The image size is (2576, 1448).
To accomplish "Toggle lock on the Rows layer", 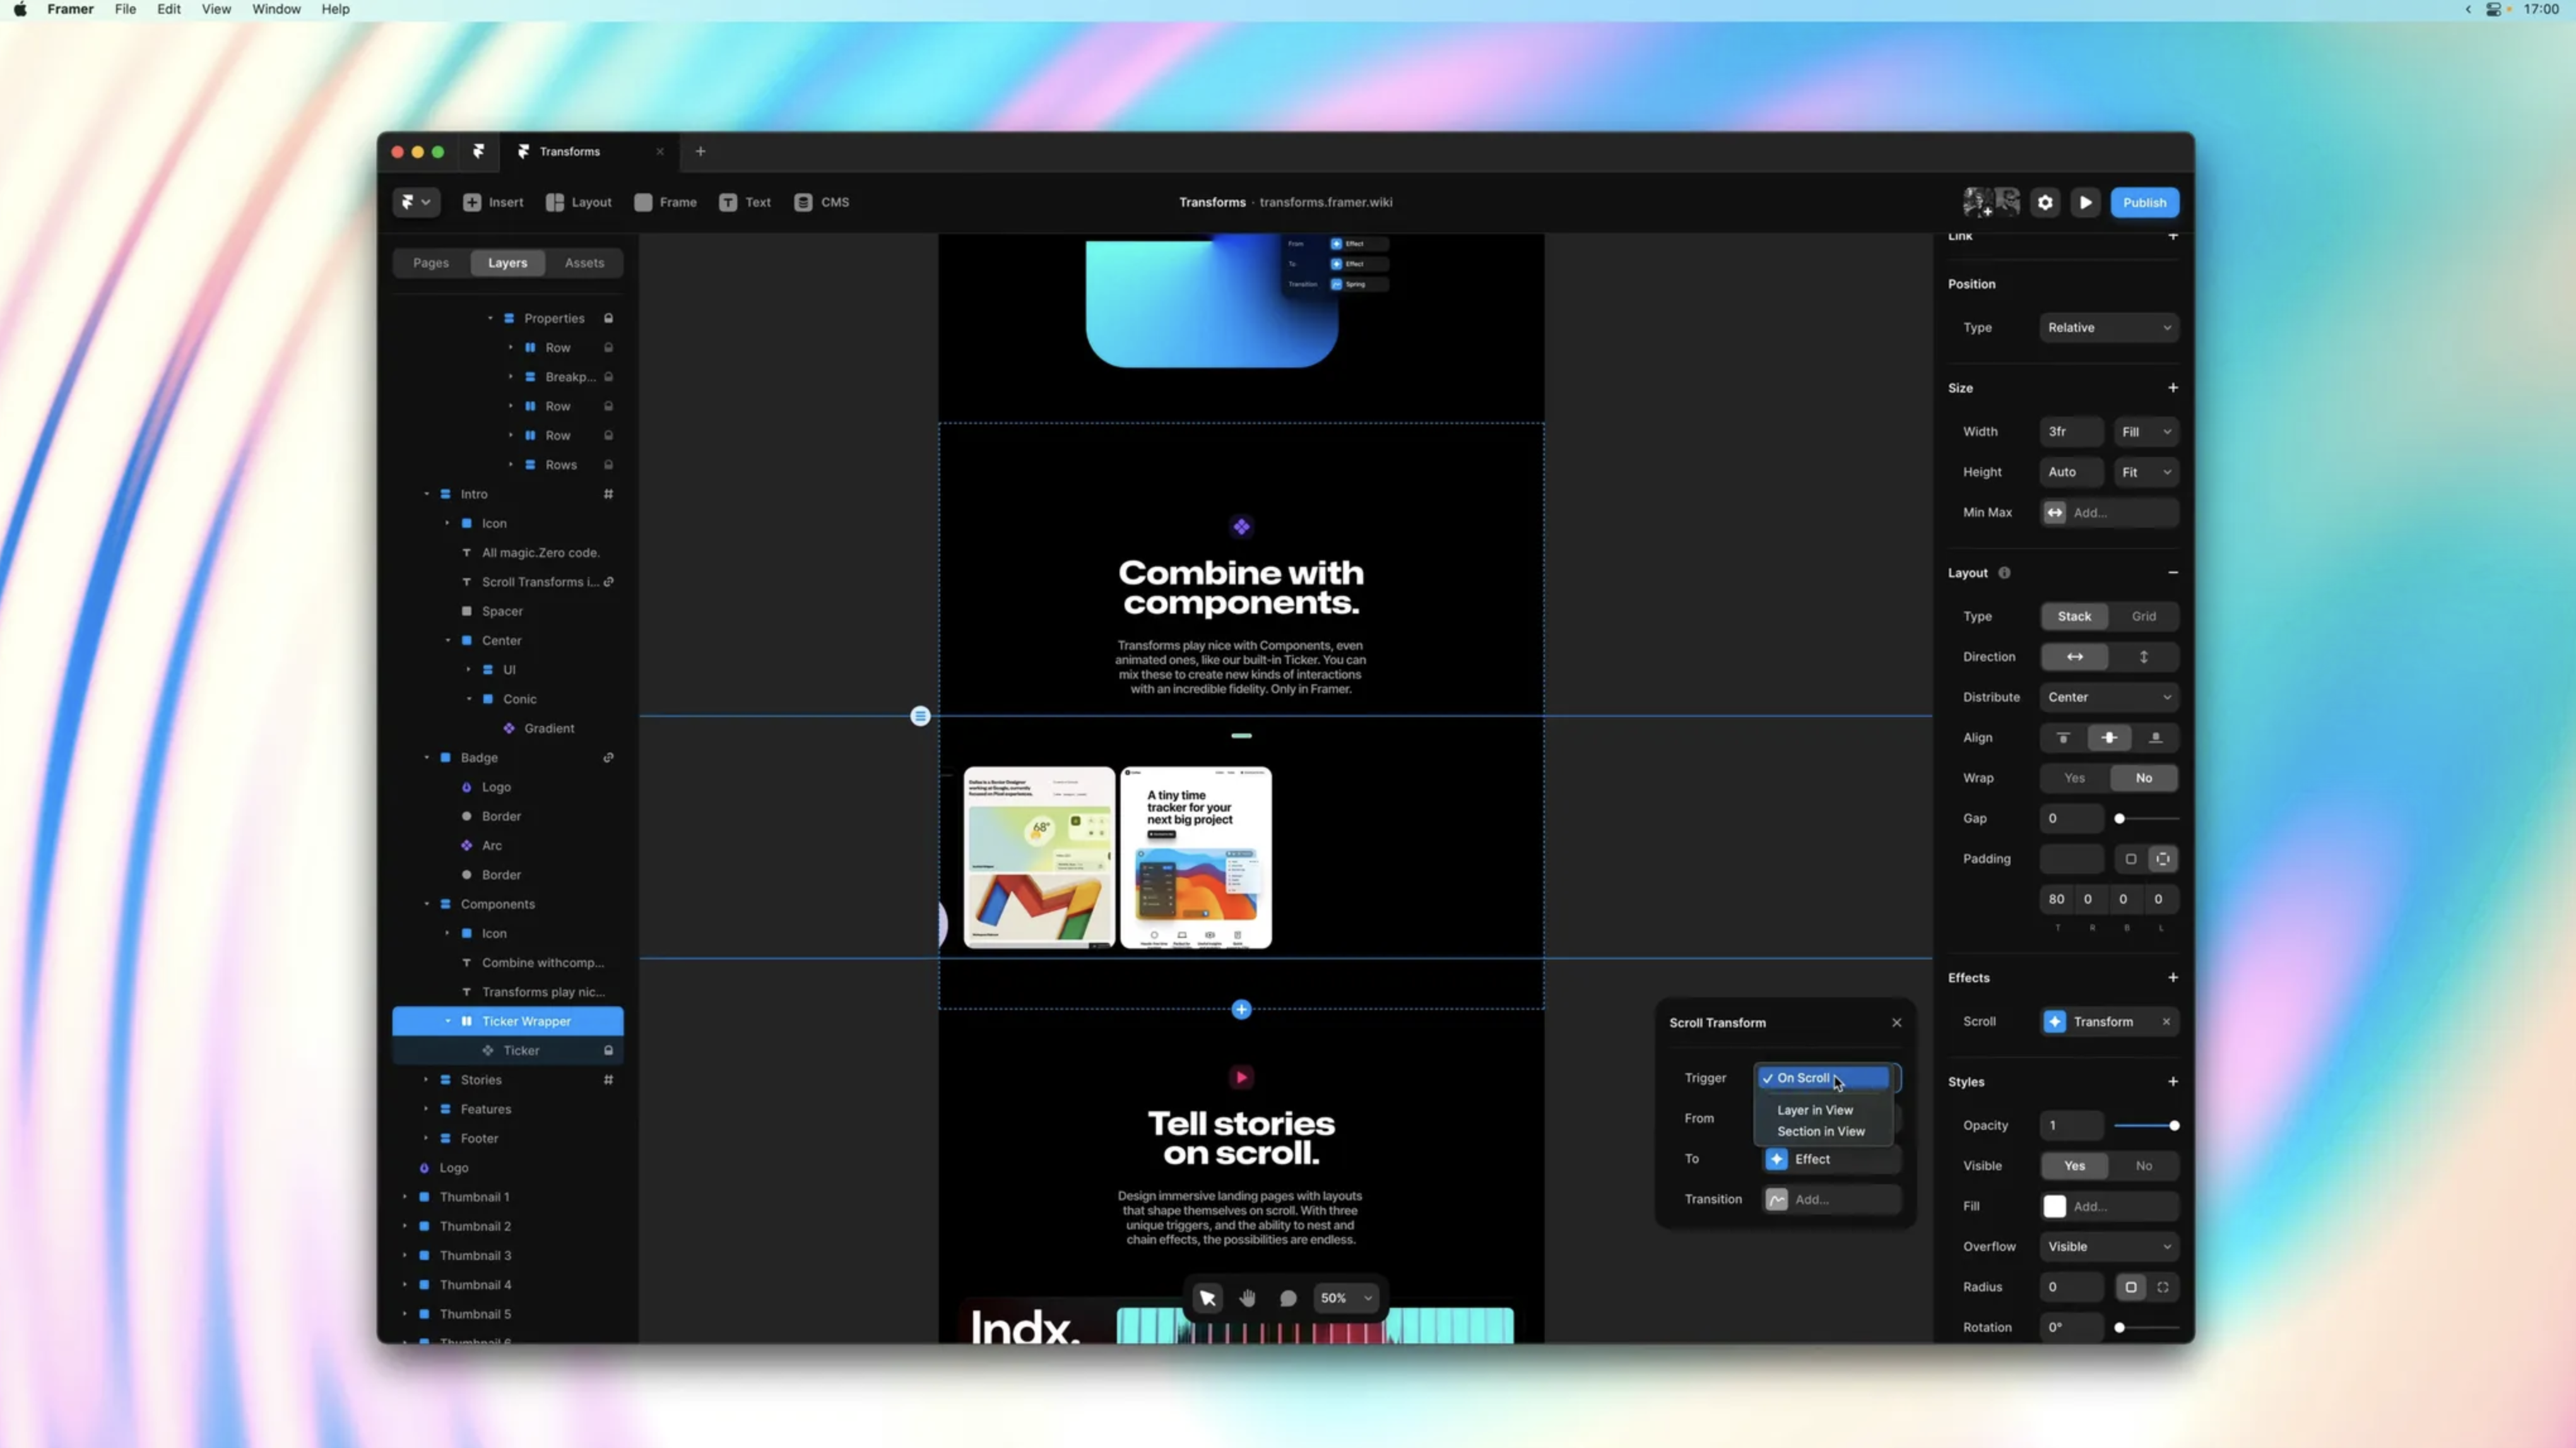I will click(608, 465).
